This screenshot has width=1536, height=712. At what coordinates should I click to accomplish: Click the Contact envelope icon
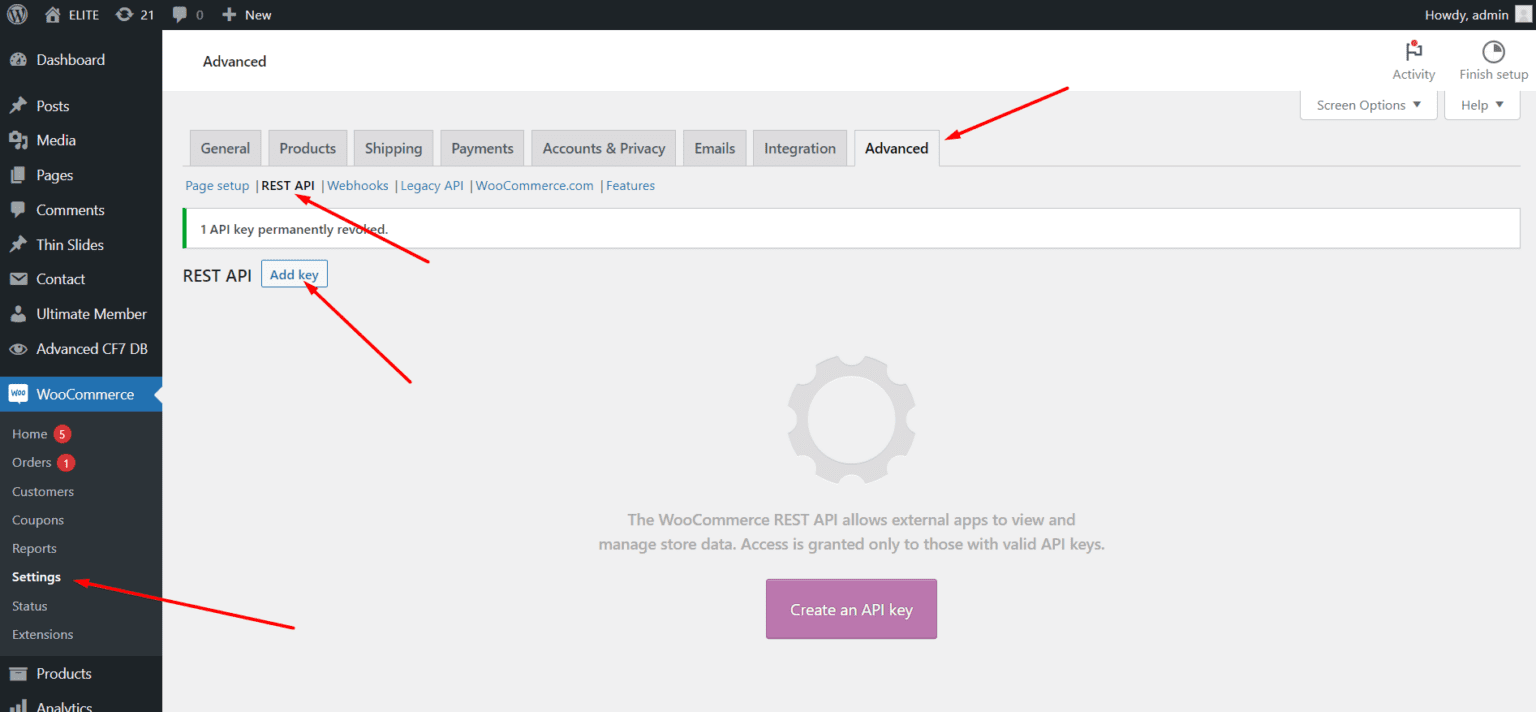click(18, 279)
